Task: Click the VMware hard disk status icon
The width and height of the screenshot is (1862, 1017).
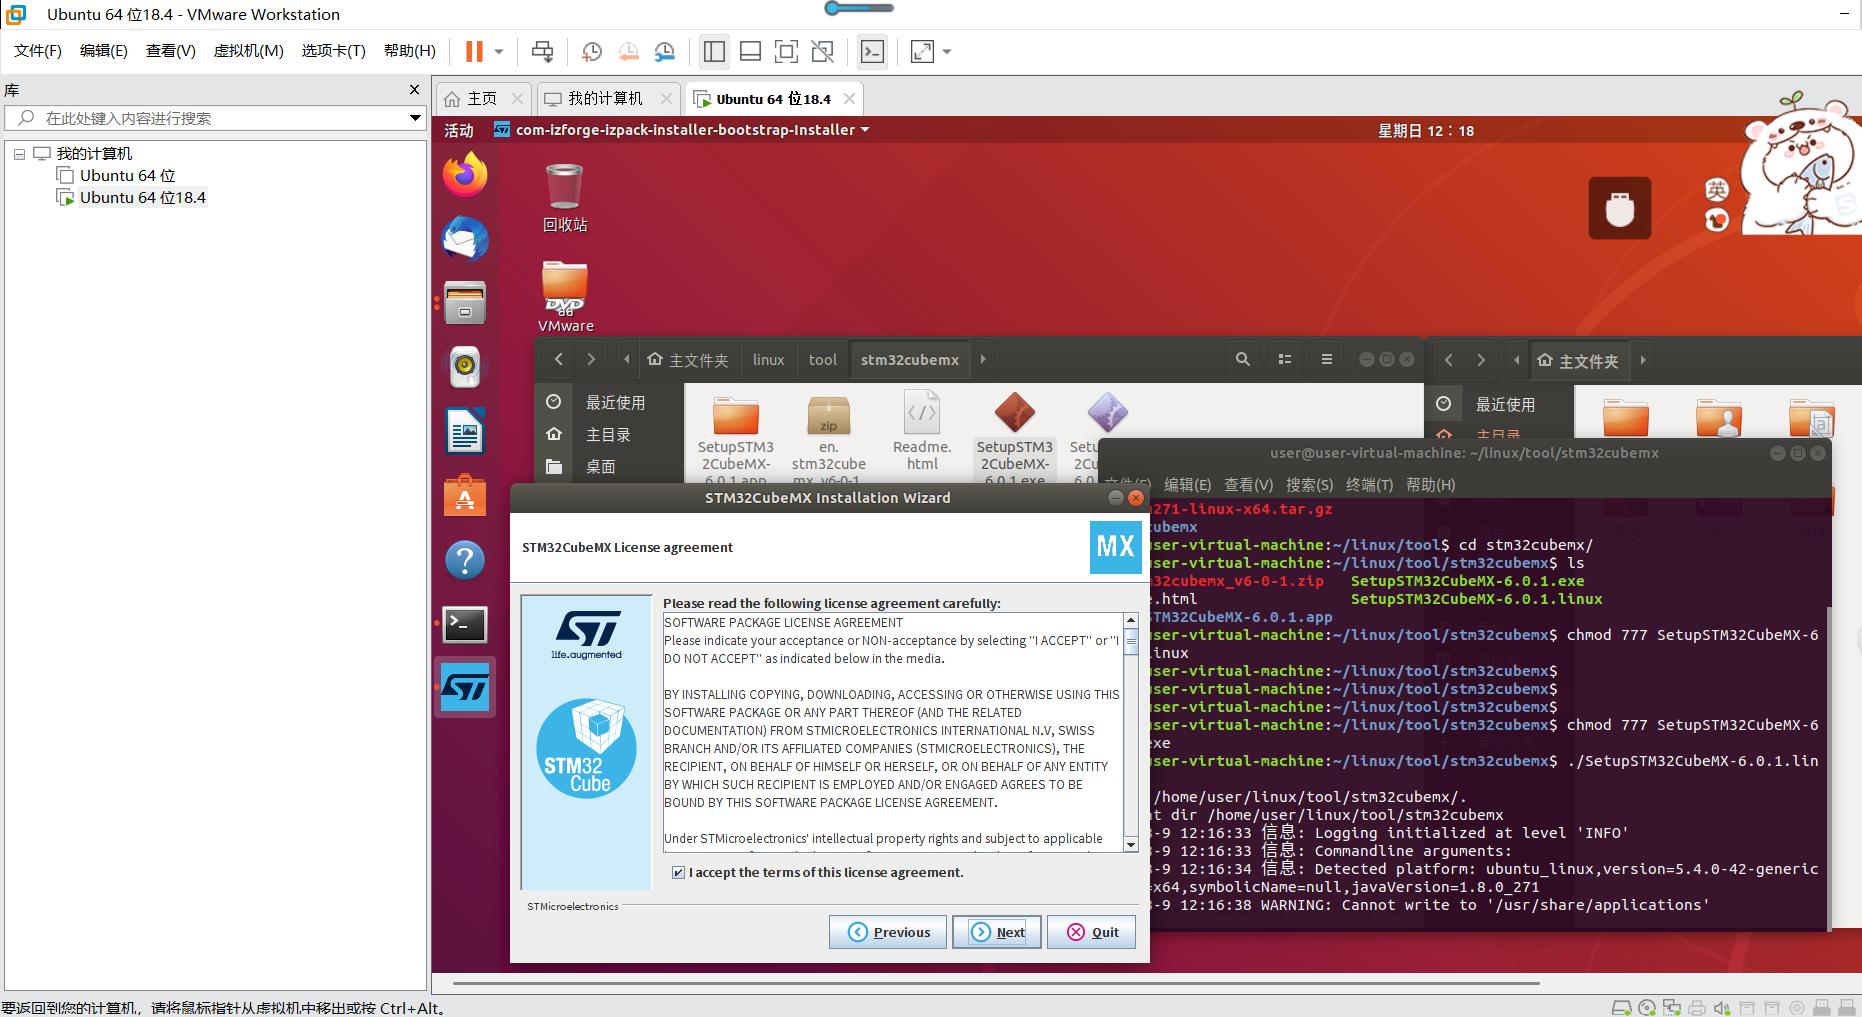Action: pos(1622,1008)
